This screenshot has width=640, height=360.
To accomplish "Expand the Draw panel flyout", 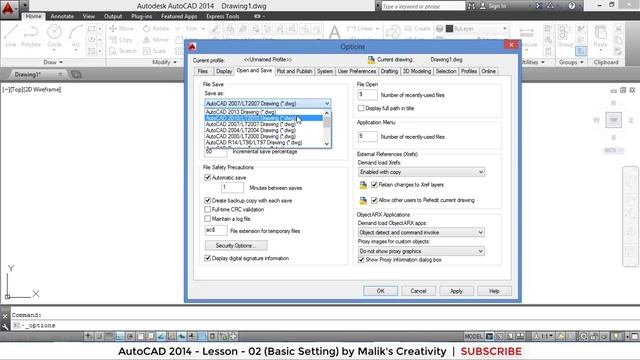I will (x=53, y=62).
